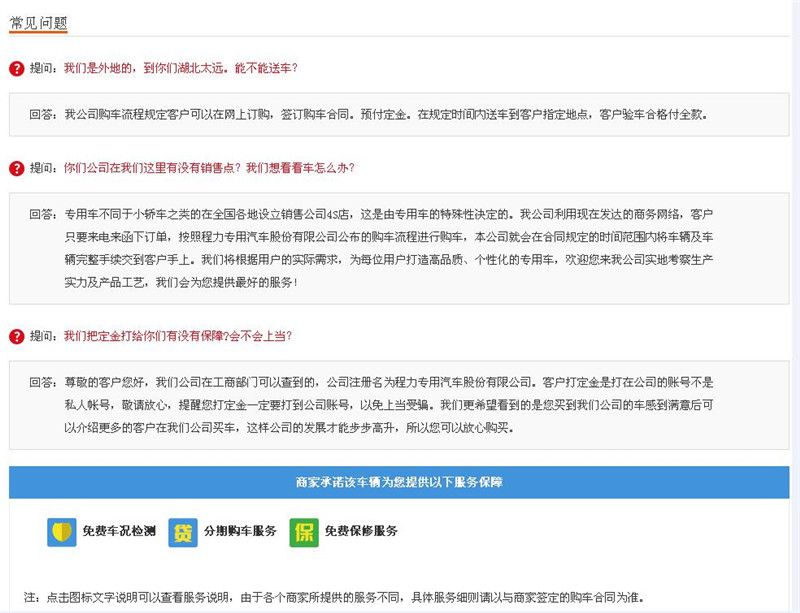Click the question mark icon beside 有没有保障
This screenshot has width=800, height=613.
(x=17, y=336)
